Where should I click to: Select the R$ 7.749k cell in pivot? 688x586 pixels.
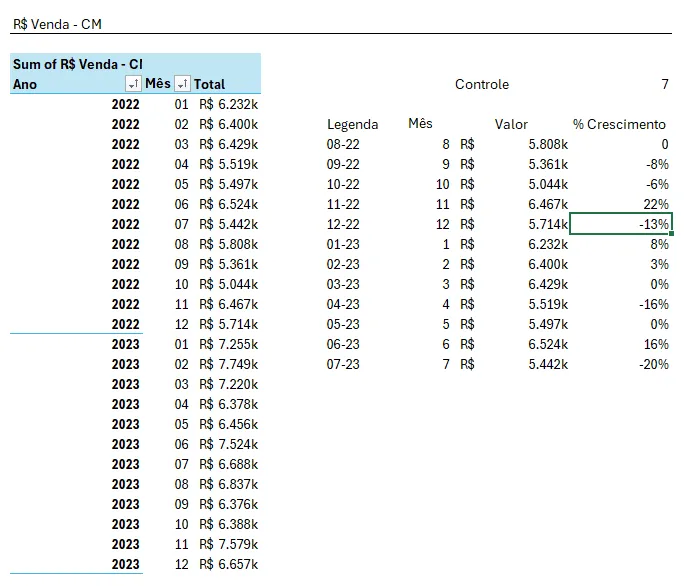[228, 364]
